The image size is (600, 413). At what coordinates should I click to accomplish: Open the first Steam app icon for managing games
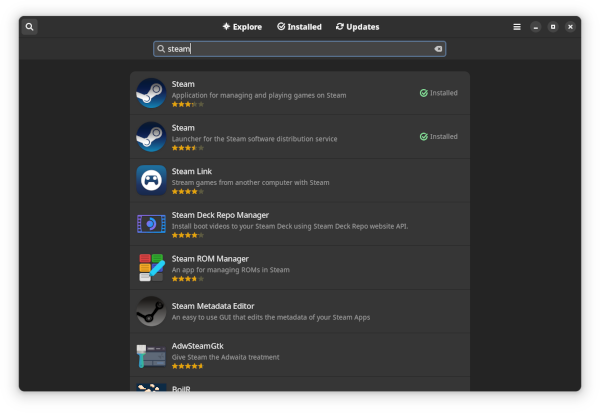tap(151, 93)
